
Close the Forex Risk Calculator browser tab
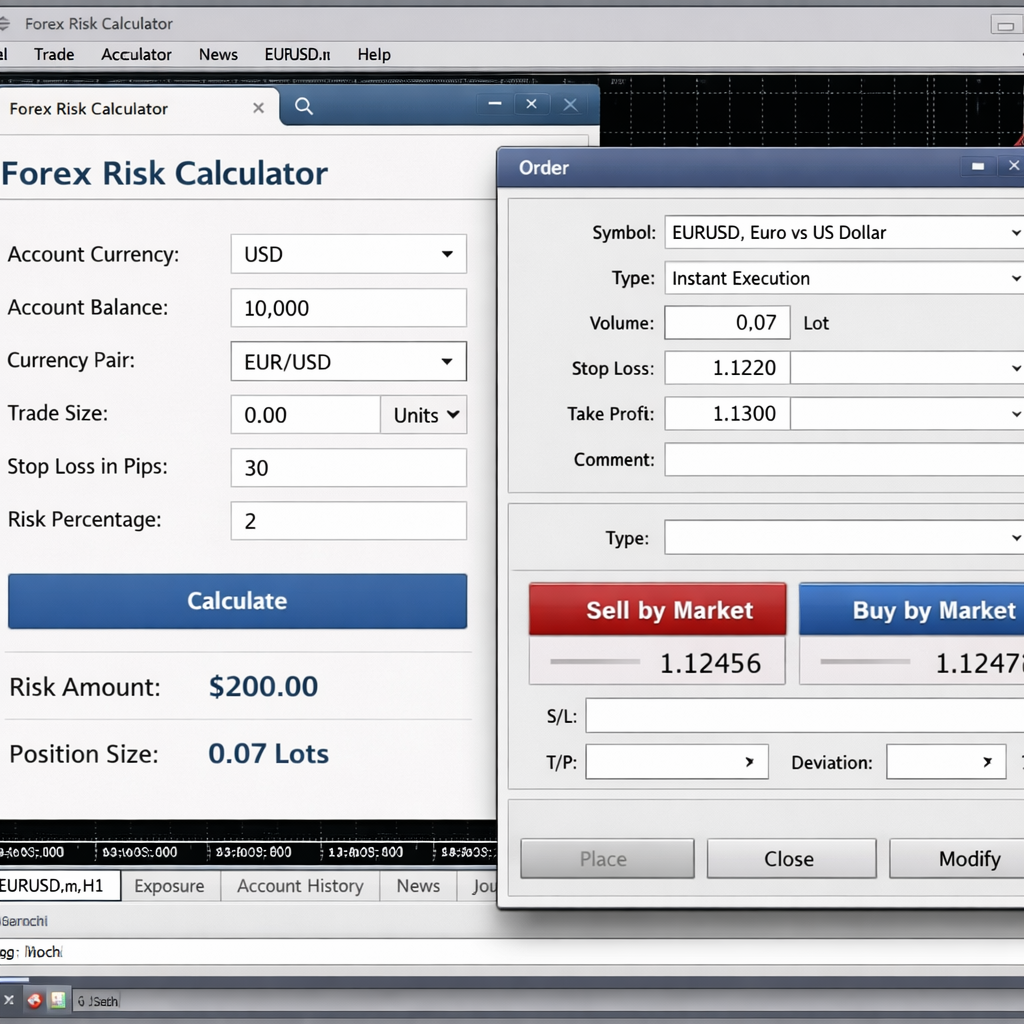tap(258, 107)
